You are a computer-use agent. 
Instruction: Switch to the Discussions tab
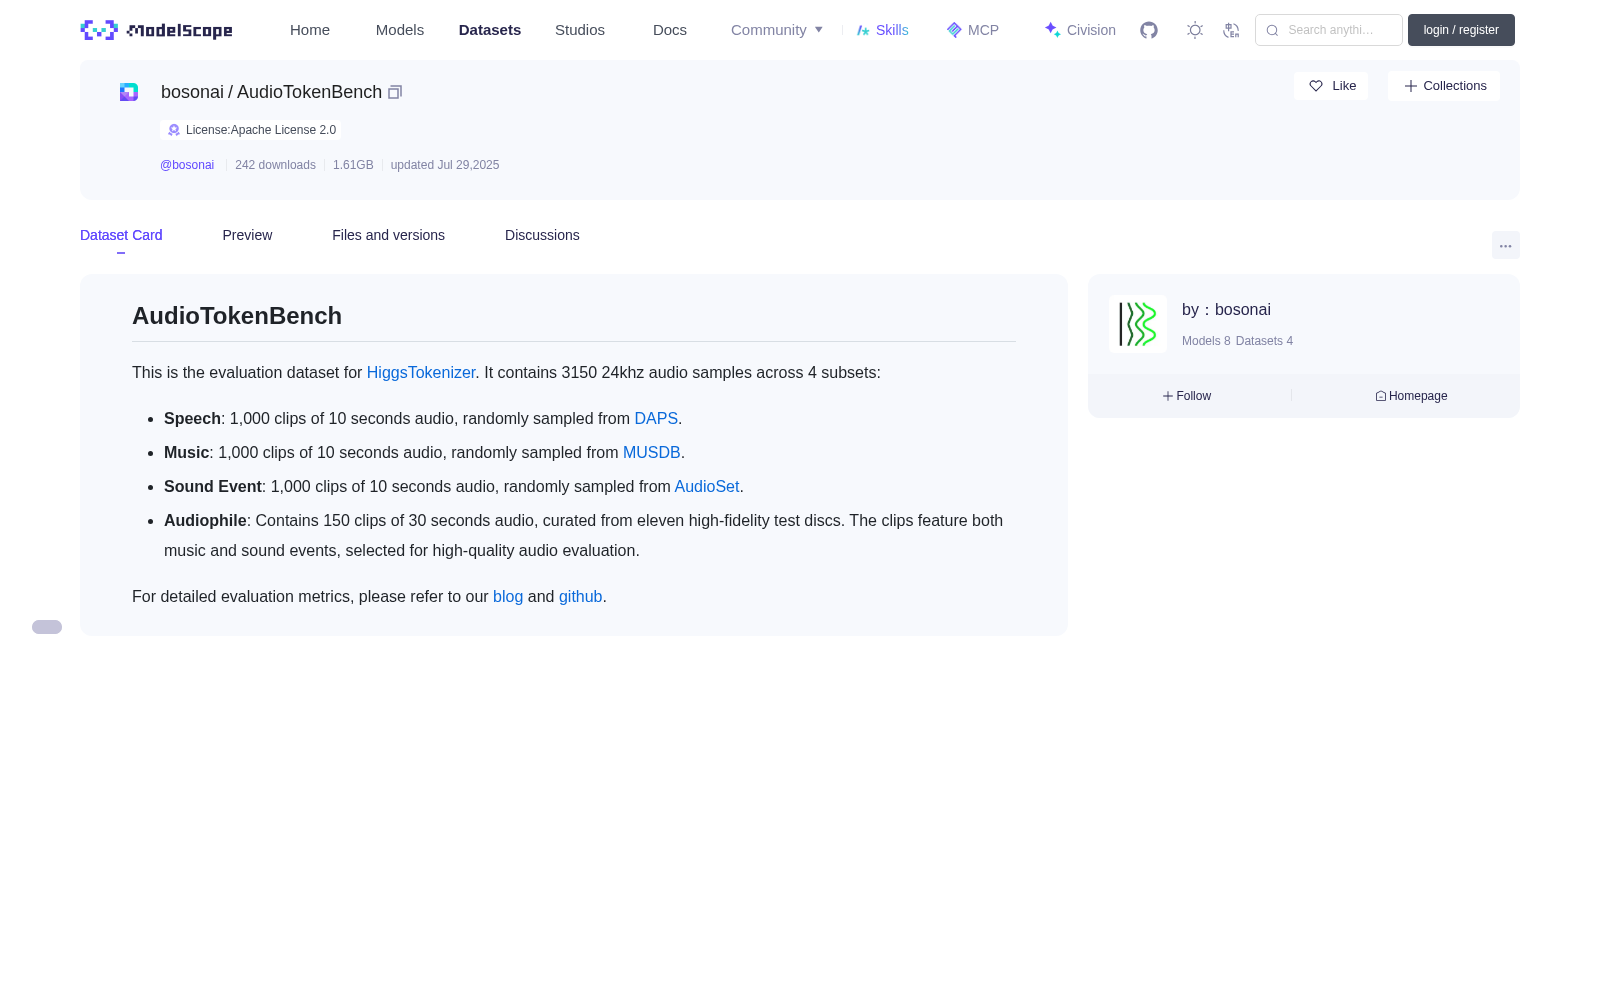point(542,235)
